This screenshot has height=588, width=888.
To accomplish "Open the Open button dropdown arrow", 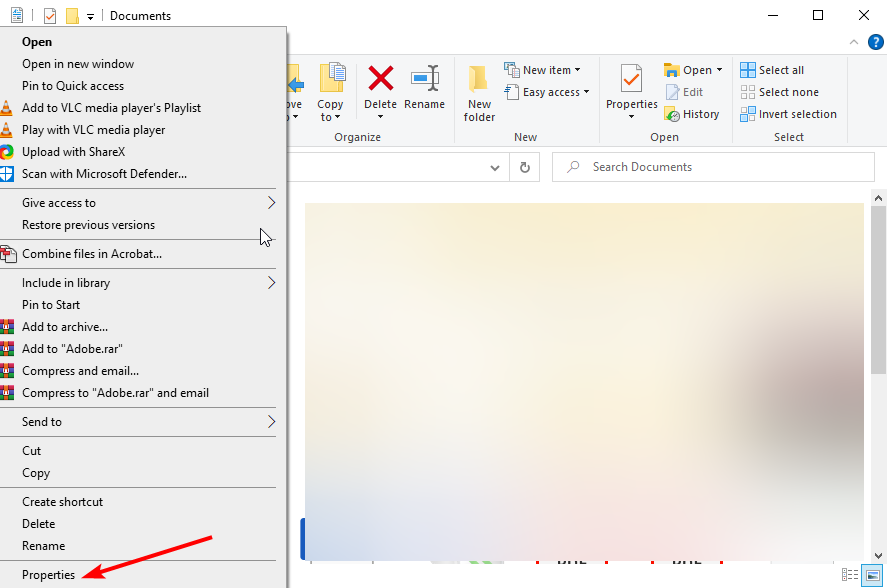I will coord(719,70).
